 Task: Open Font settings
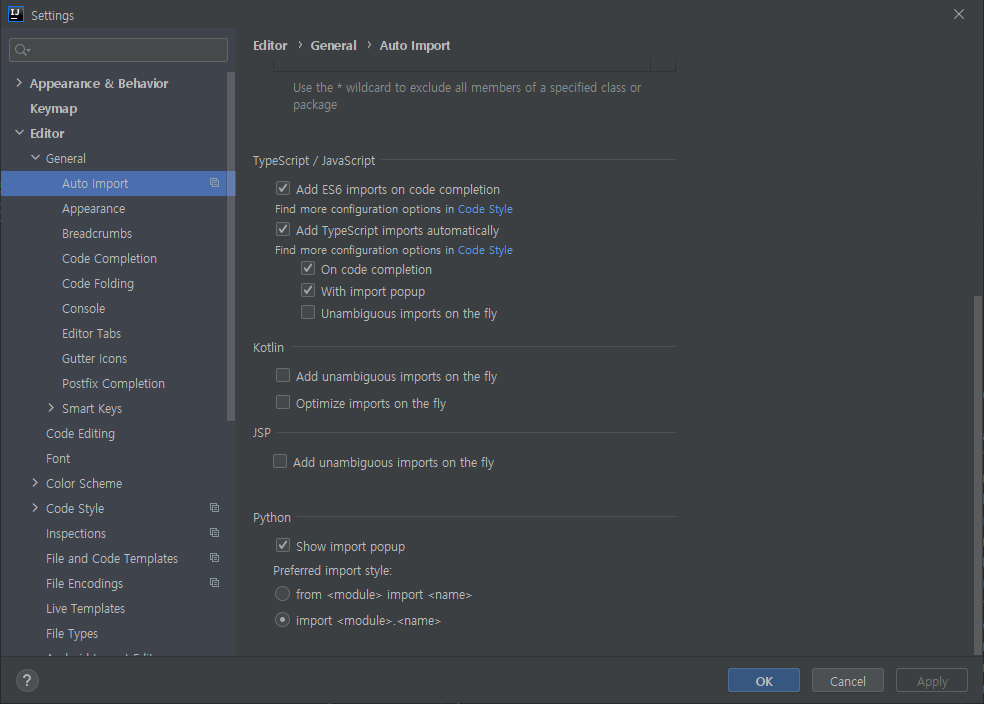[x=58, y=459]
